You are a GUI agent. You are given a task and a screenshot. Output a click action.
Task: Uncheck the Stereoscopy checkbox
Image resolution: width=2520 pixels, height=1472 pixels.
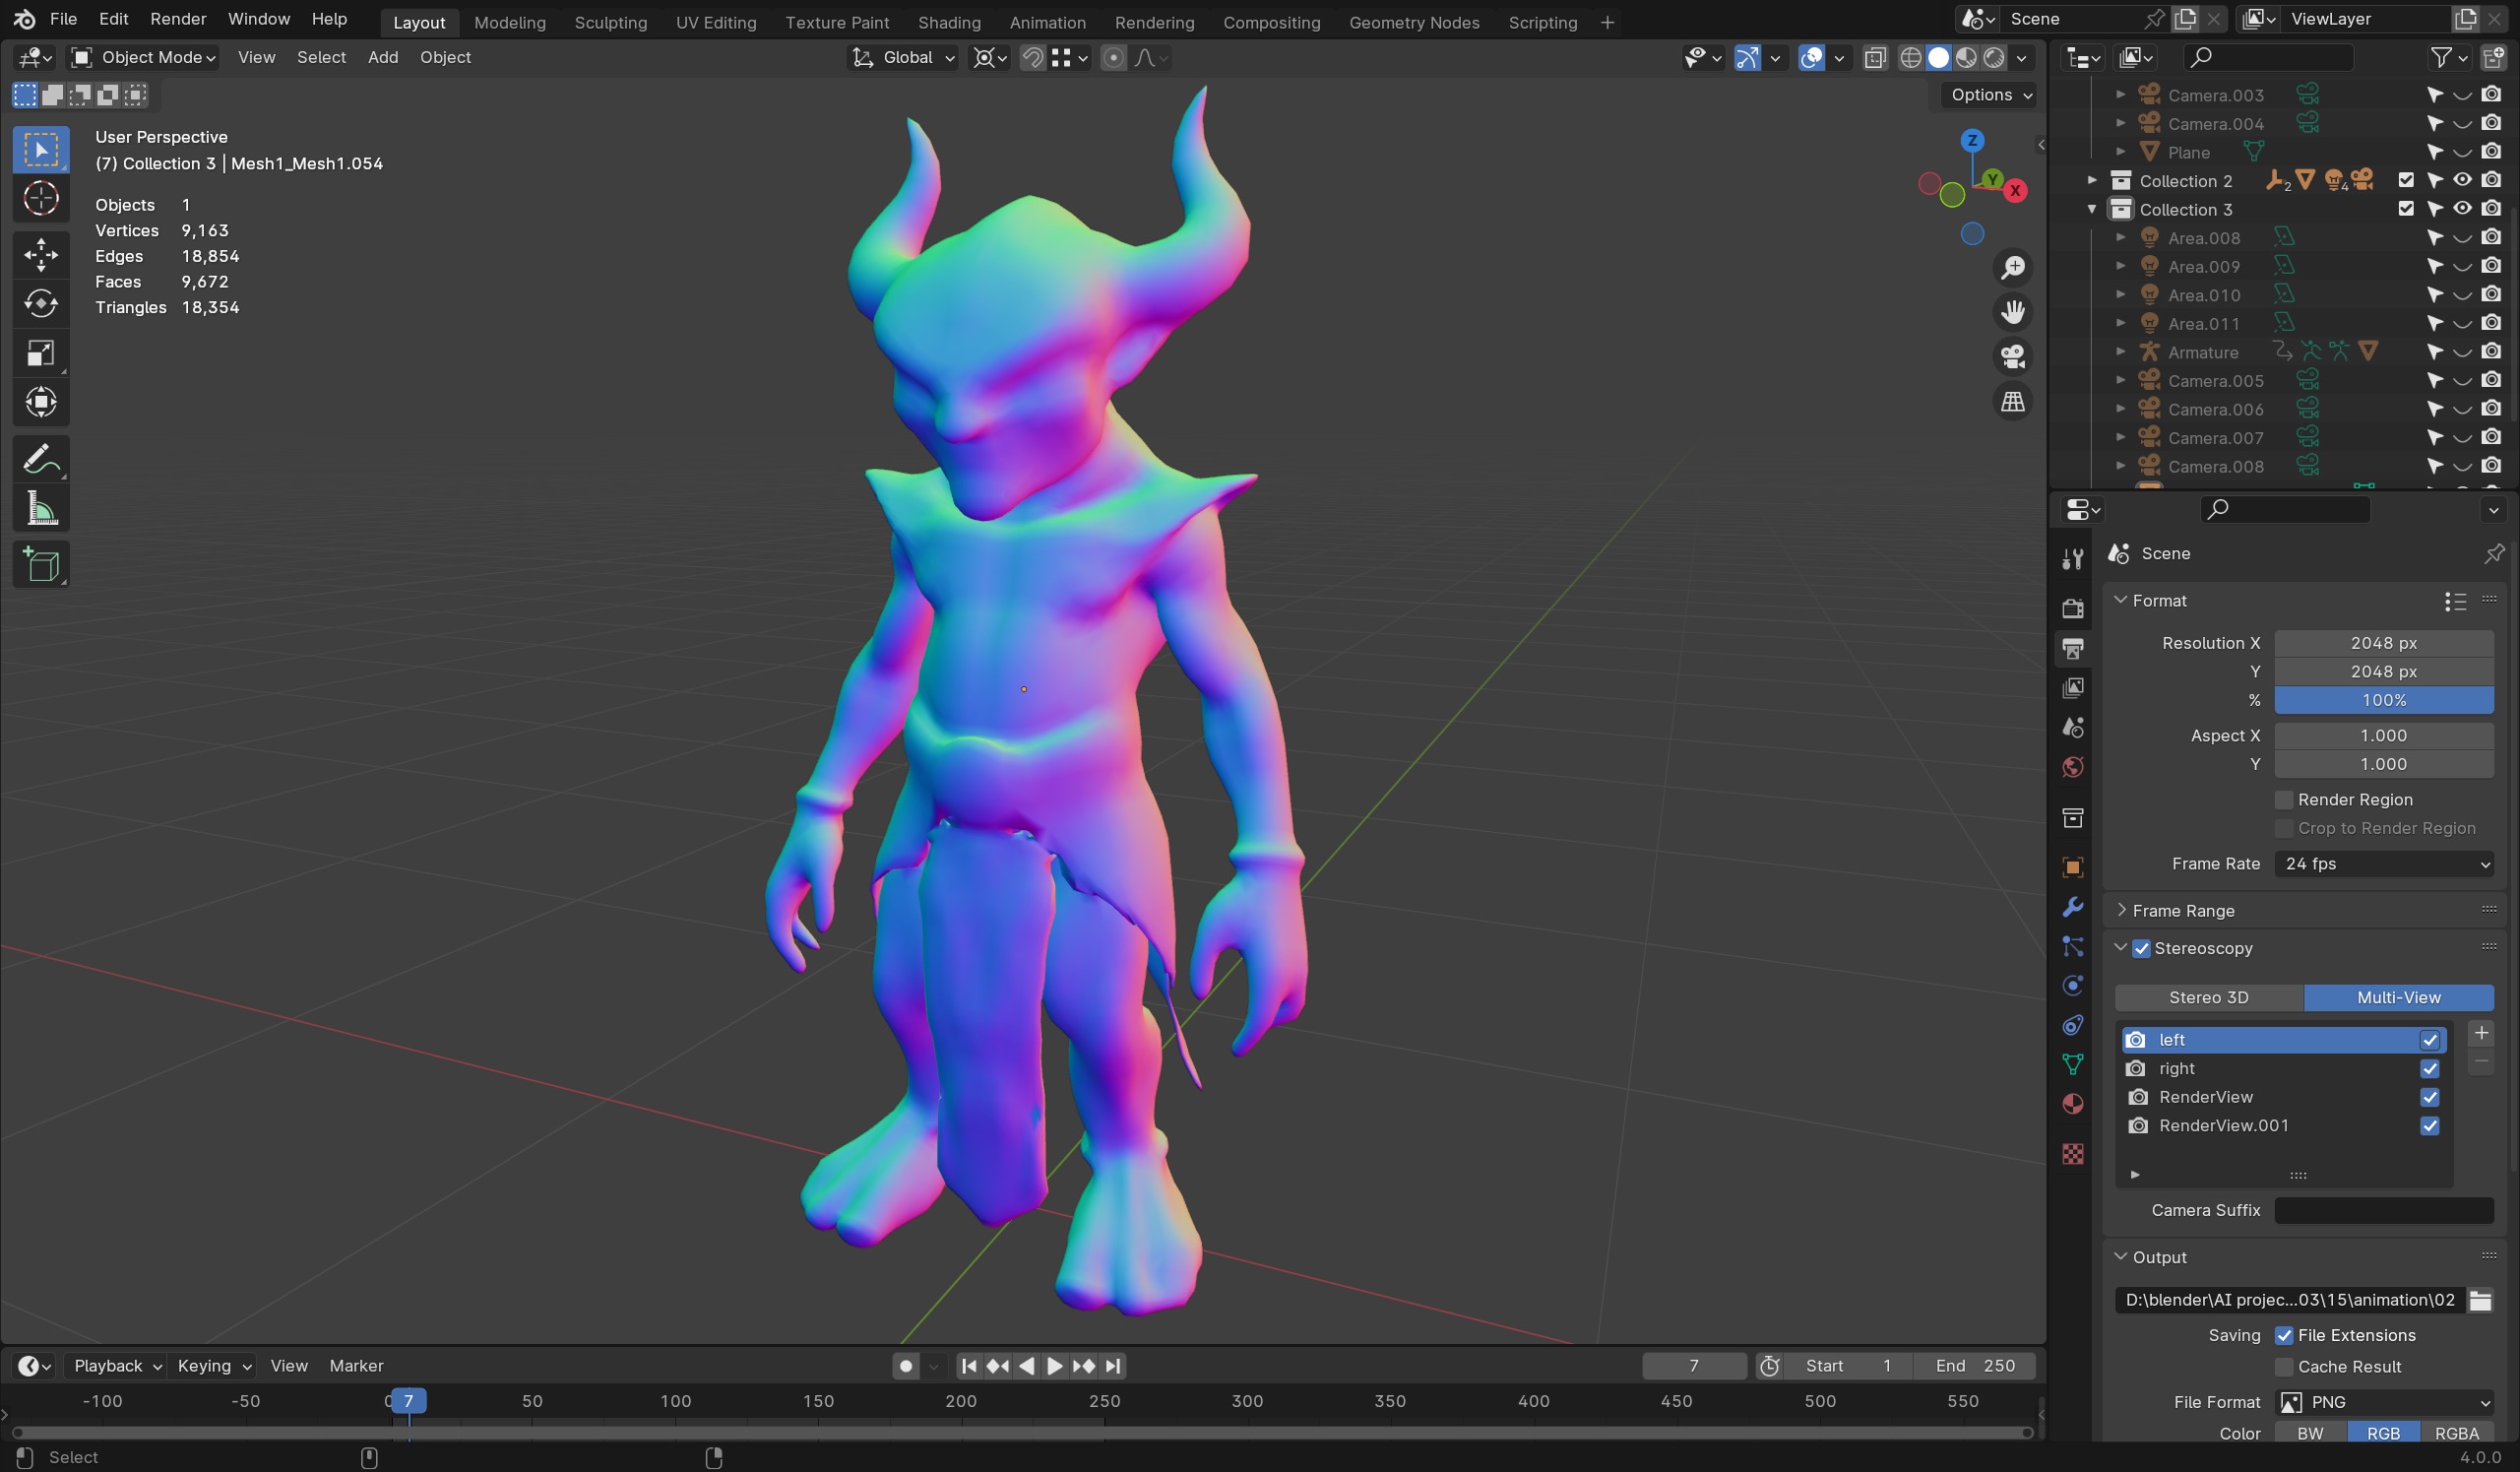[x=2141, y=949]
